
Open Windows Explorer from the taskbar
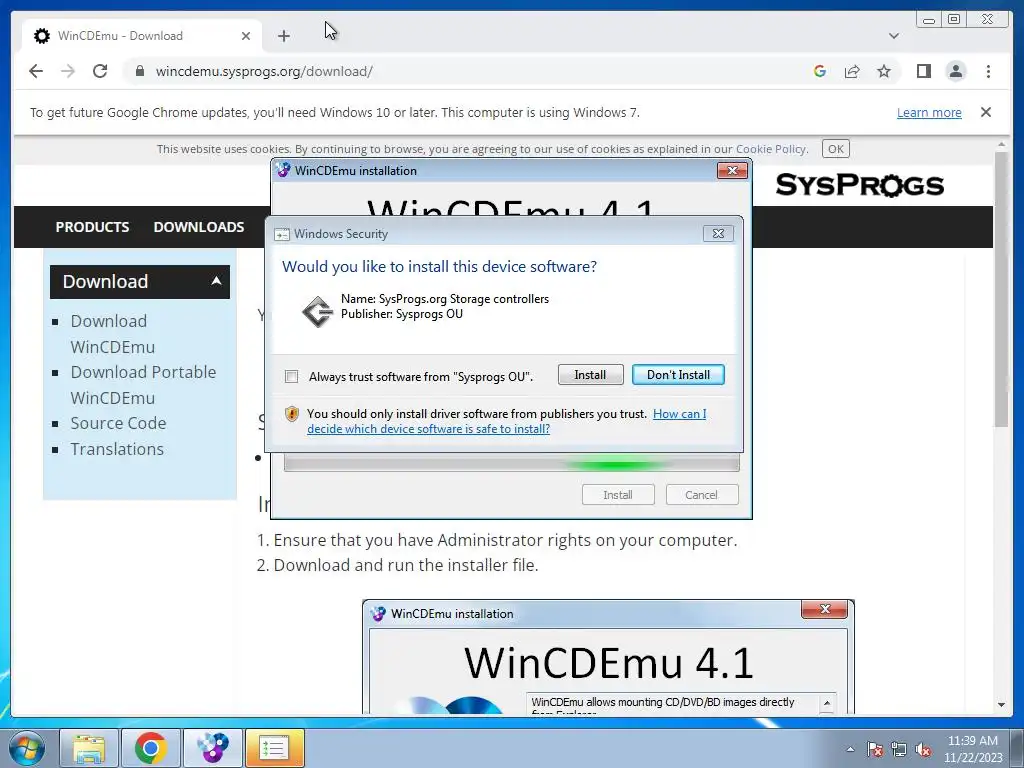(x=89, y=748)
